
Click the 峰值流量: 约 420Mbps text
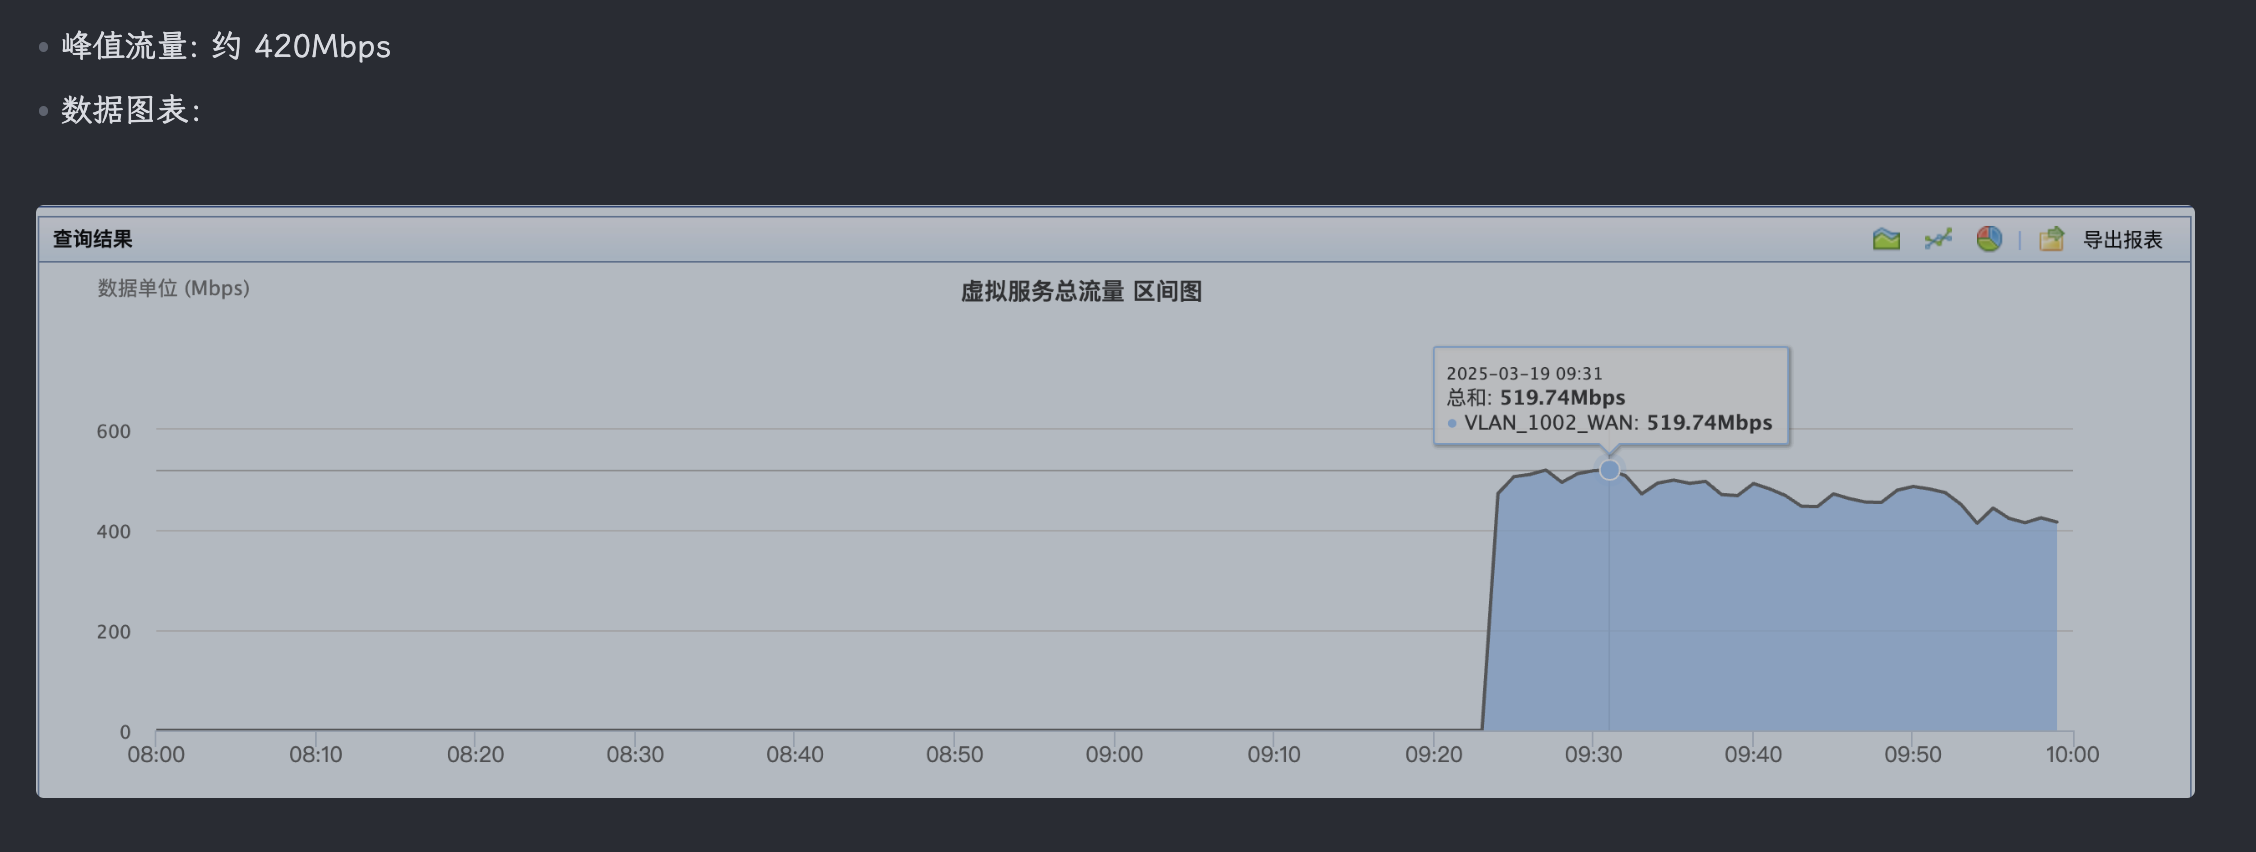pos(226,46)
